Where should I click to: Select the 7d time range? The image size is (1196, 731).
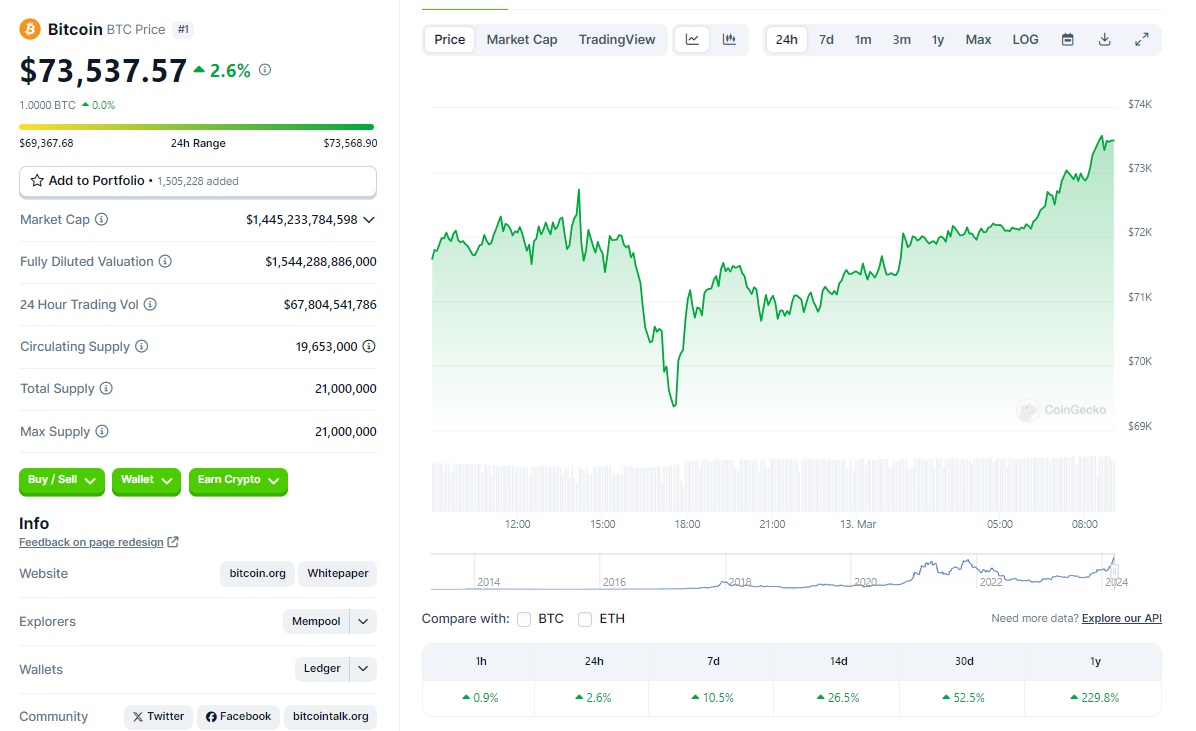tap(826, 40)
